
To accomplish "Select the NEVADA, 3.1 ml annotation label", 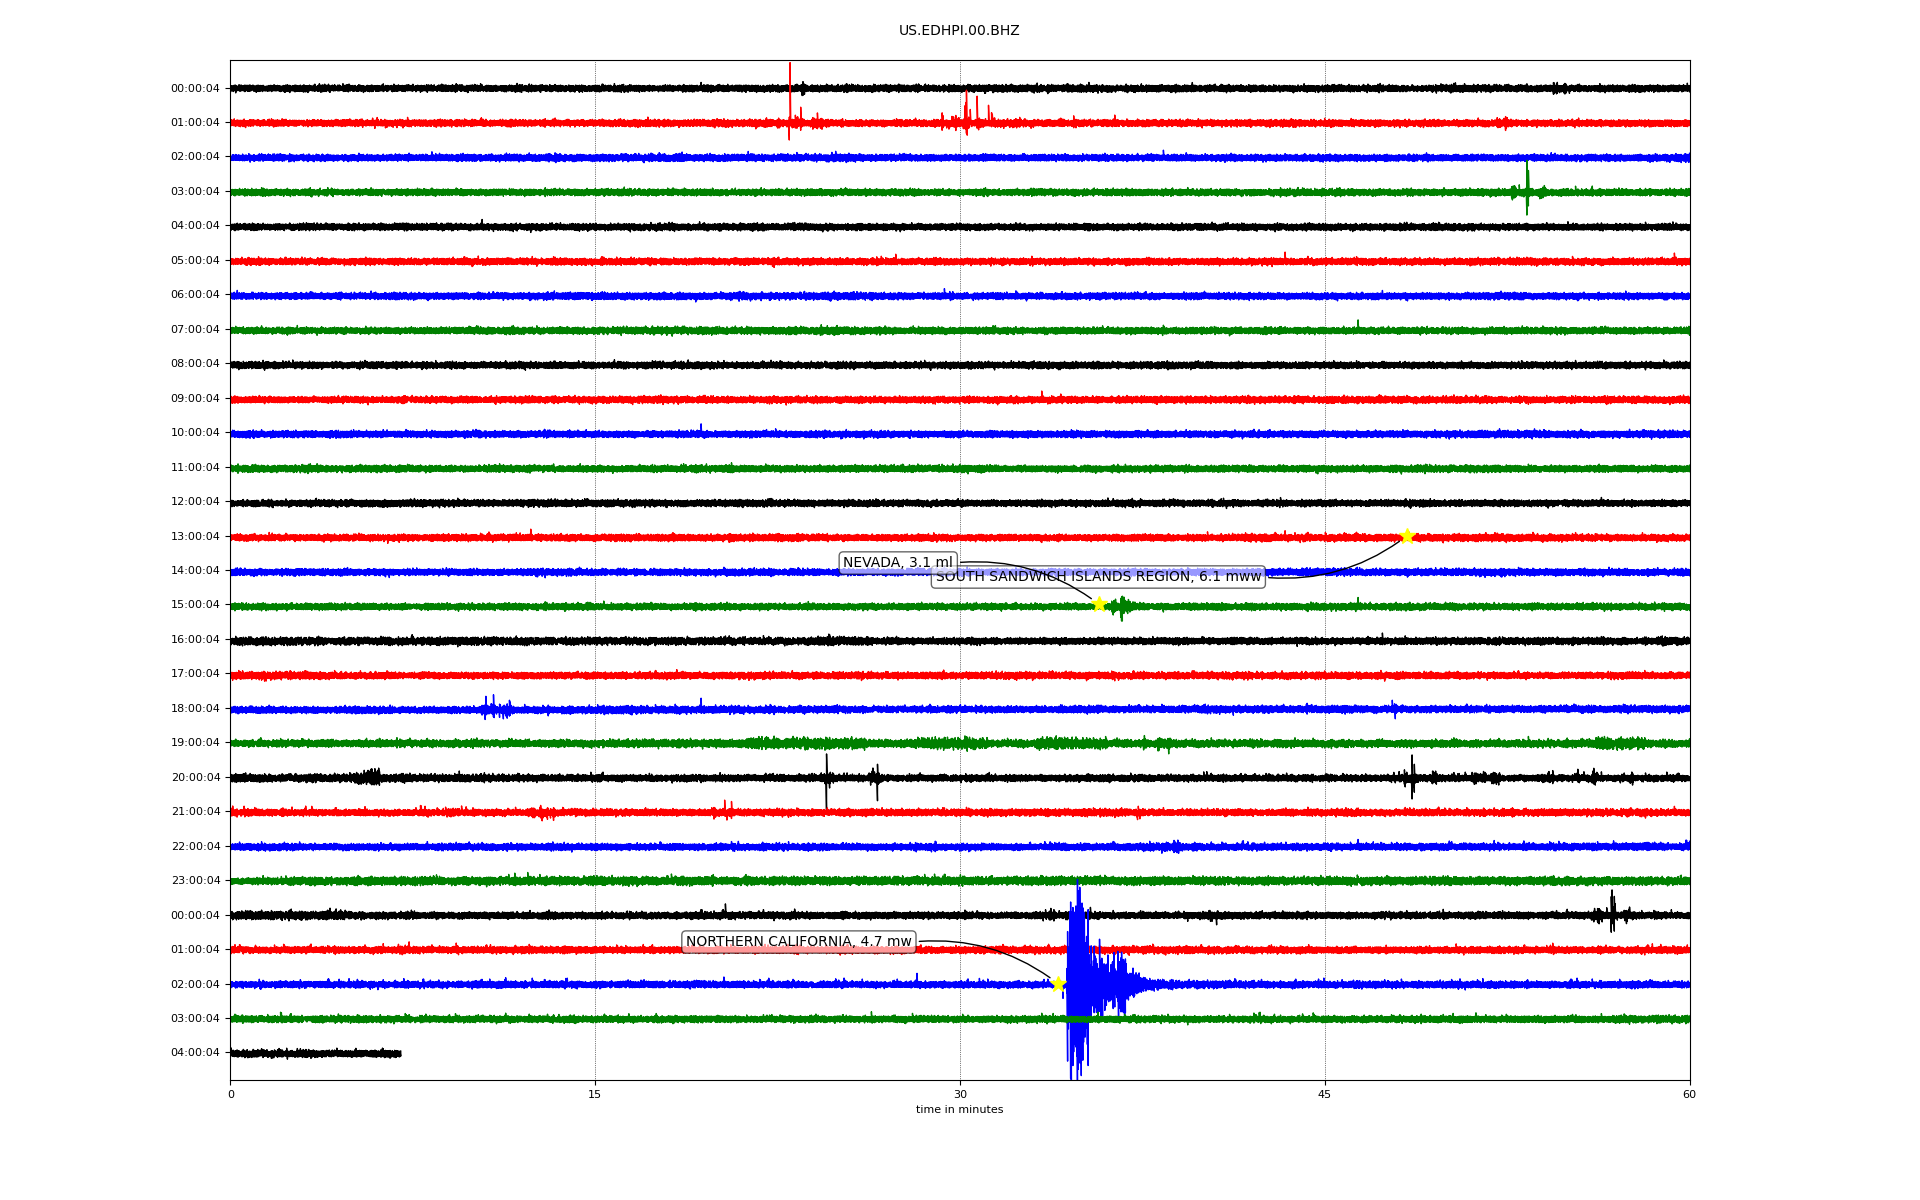I will point(898,563).
